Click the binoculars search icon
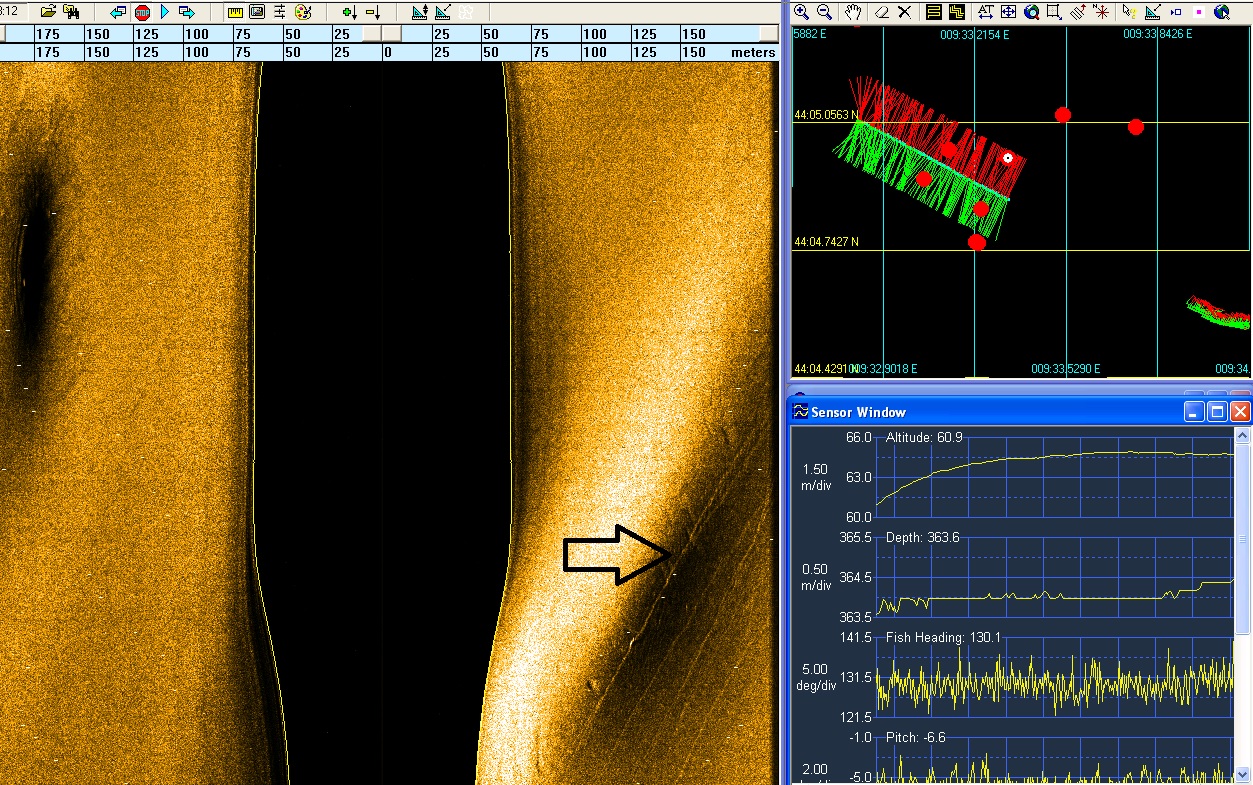This screenshot has width=1253, height=785. 71,12
